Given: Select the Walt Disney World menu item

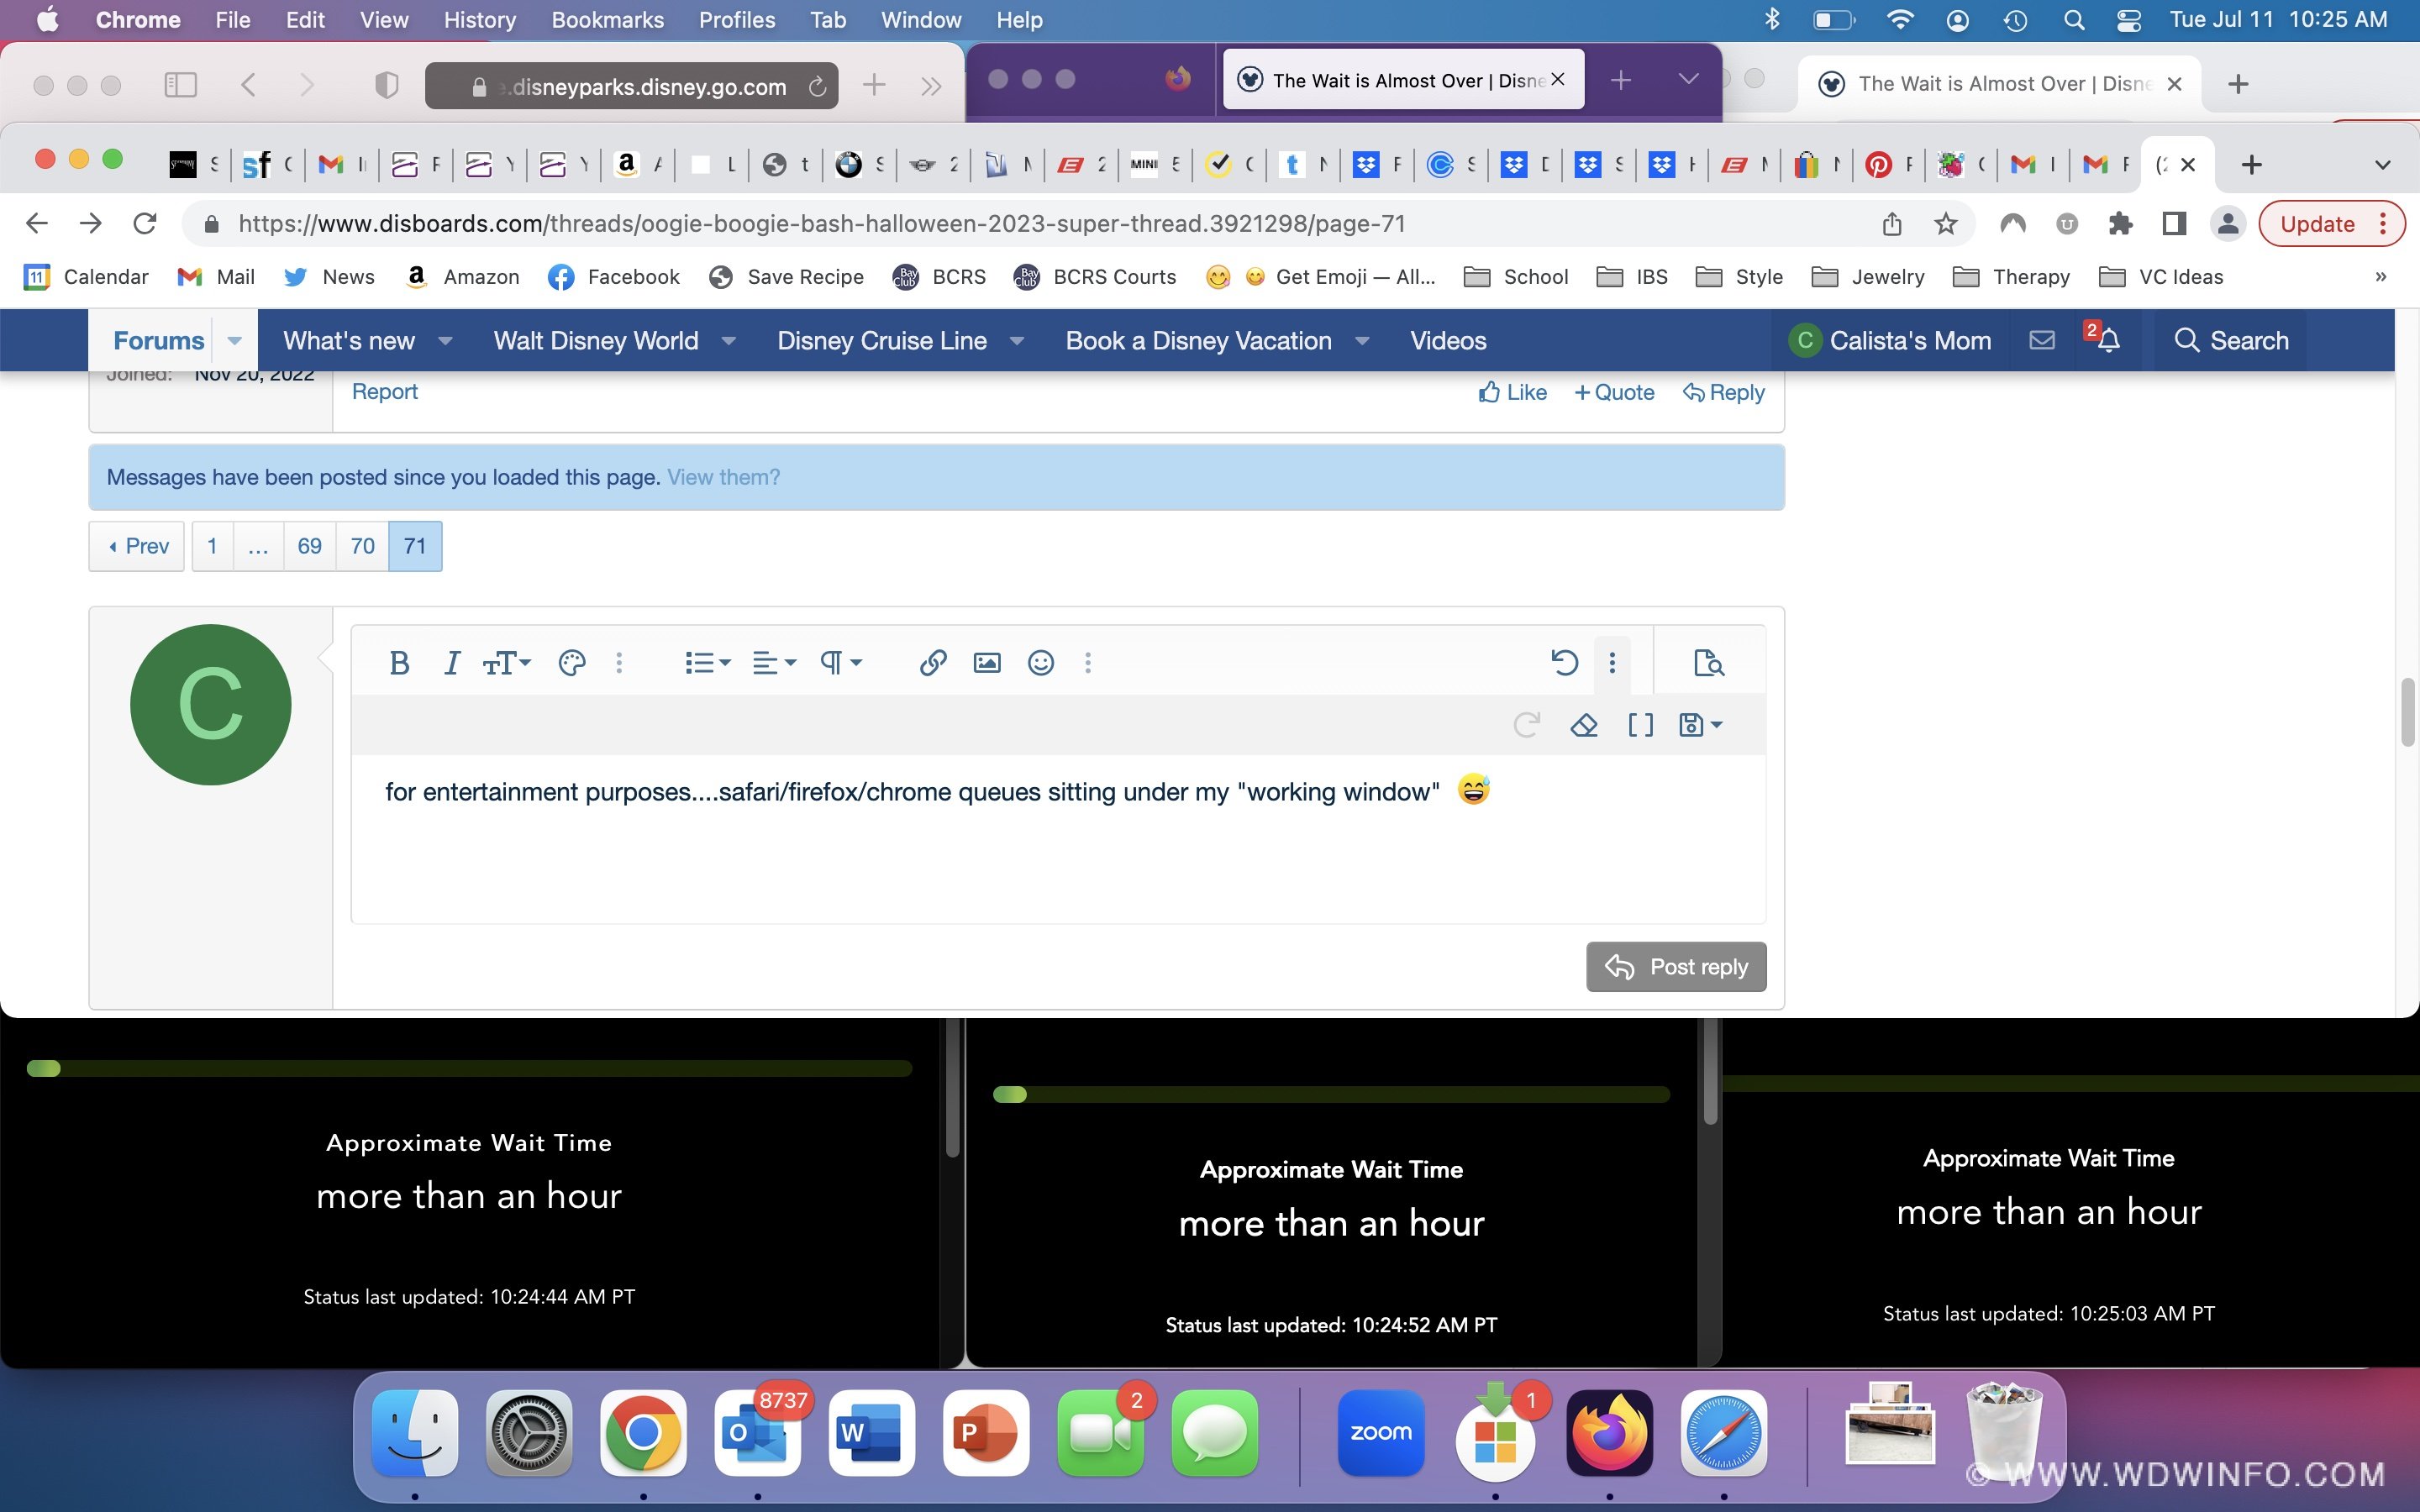Looking at the screenshot, I should coord(596,339).
